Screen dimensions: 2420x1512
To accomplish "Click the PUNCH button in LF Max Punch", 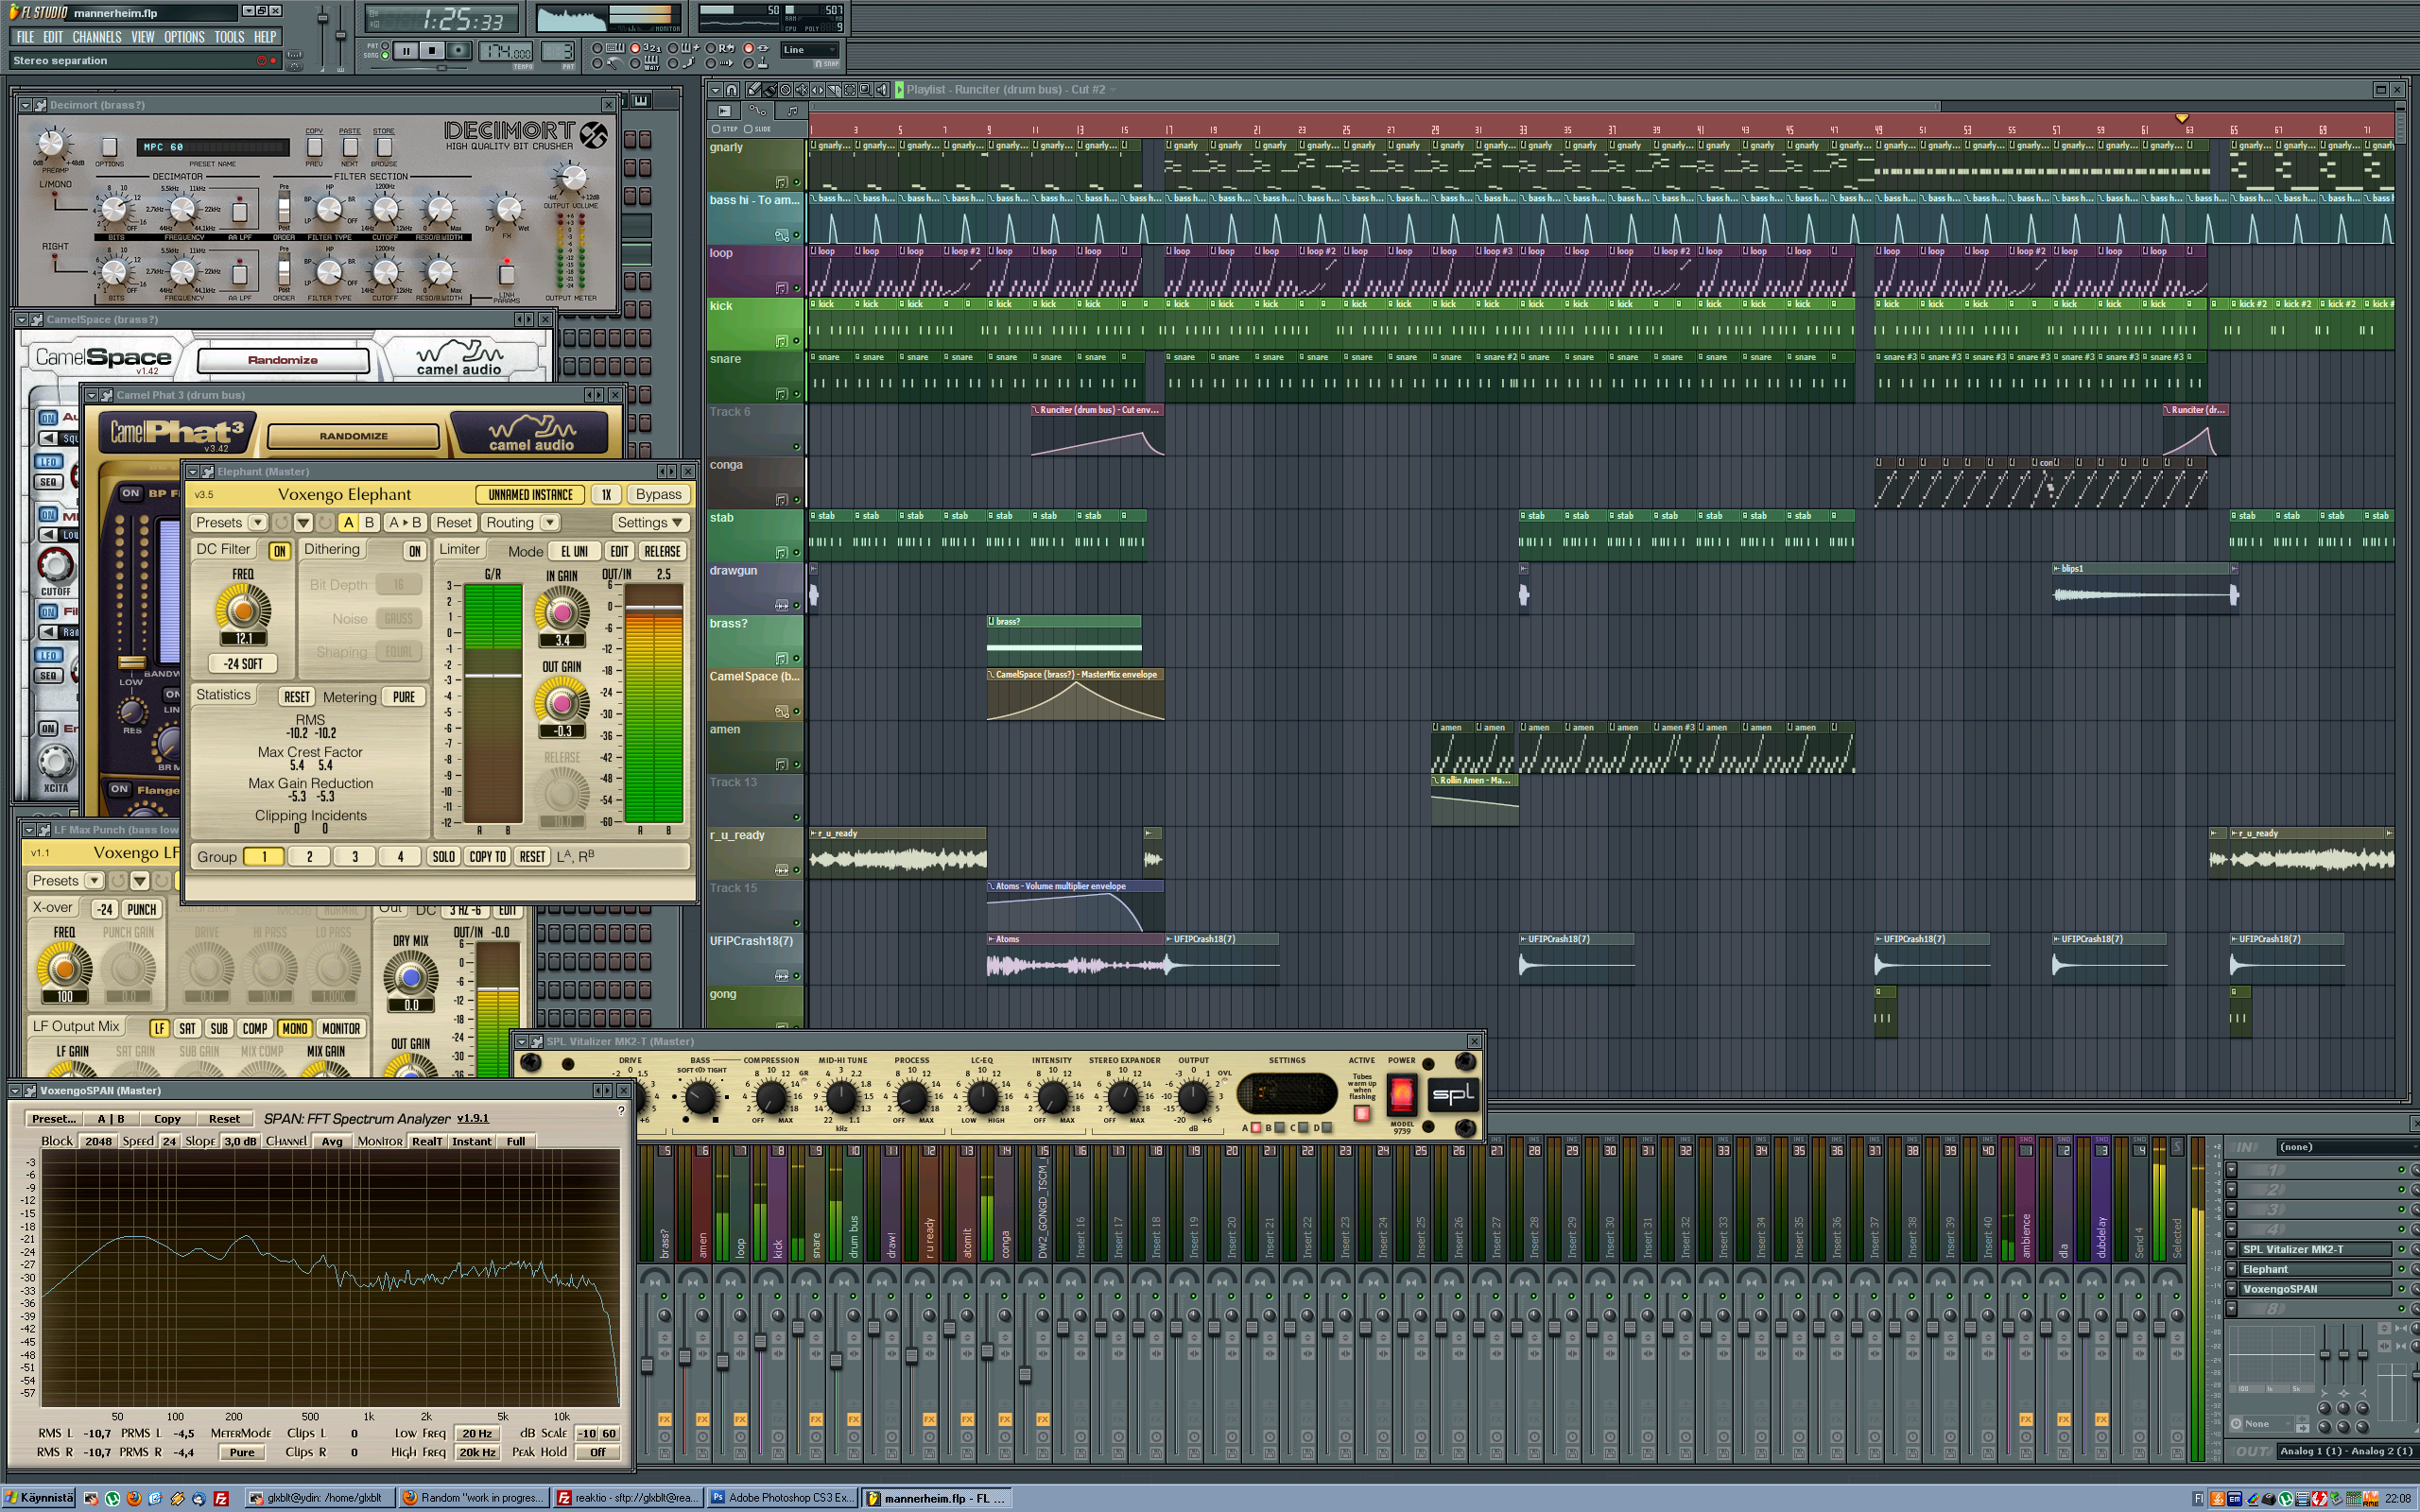I will pos(141,909).
